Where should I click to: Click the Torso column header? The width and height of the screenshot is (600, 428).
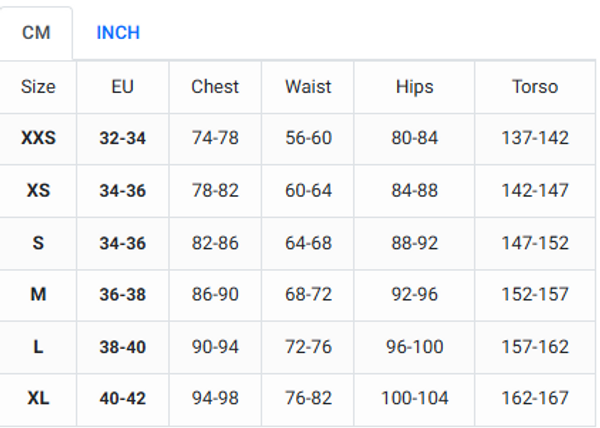(x=535, y=86)
